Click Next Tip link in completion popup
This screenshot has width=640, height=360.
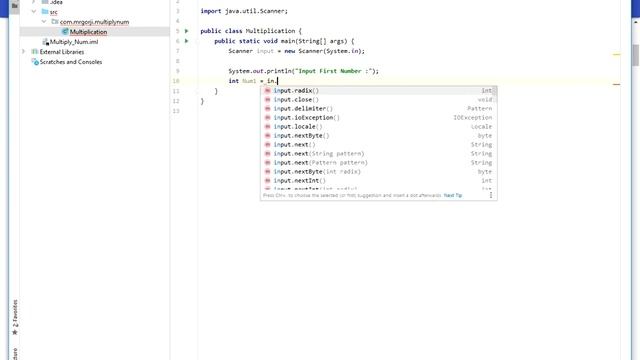coord(453,196)
